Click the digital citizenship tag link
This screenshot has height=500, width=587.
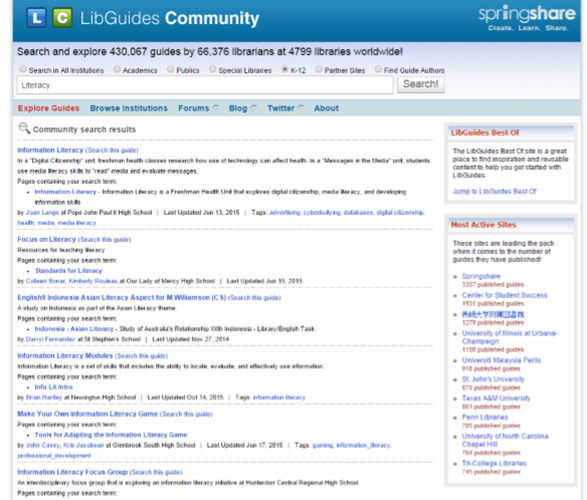(x=400, y=213)
